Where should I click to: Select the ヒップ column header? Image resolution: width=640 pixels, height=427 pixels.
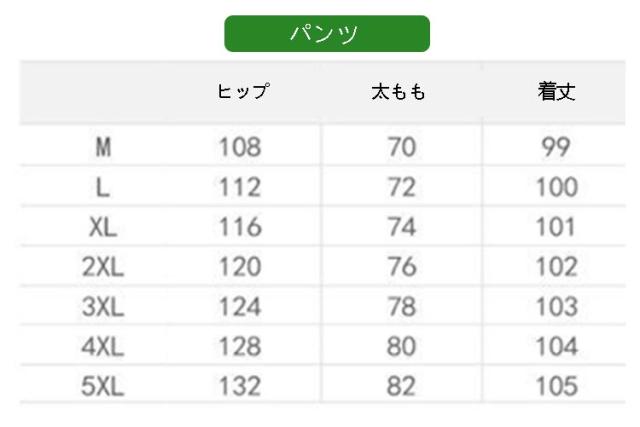tap(243, 92)
